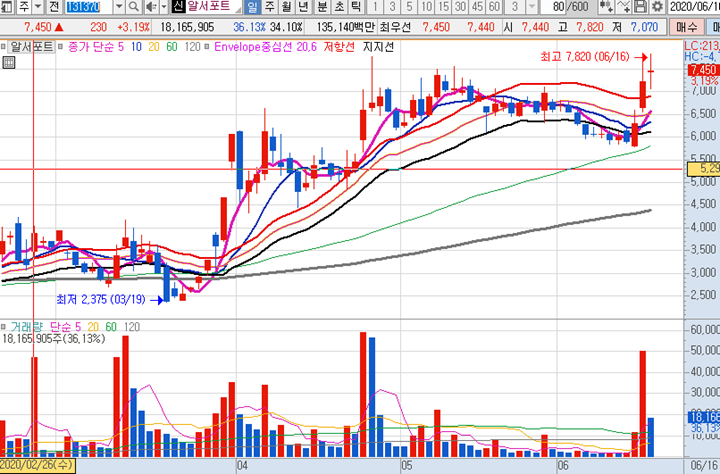Click current price 7,450 in quote bar
This screenshot has height=474, width=720.
(x=38, y=27)
